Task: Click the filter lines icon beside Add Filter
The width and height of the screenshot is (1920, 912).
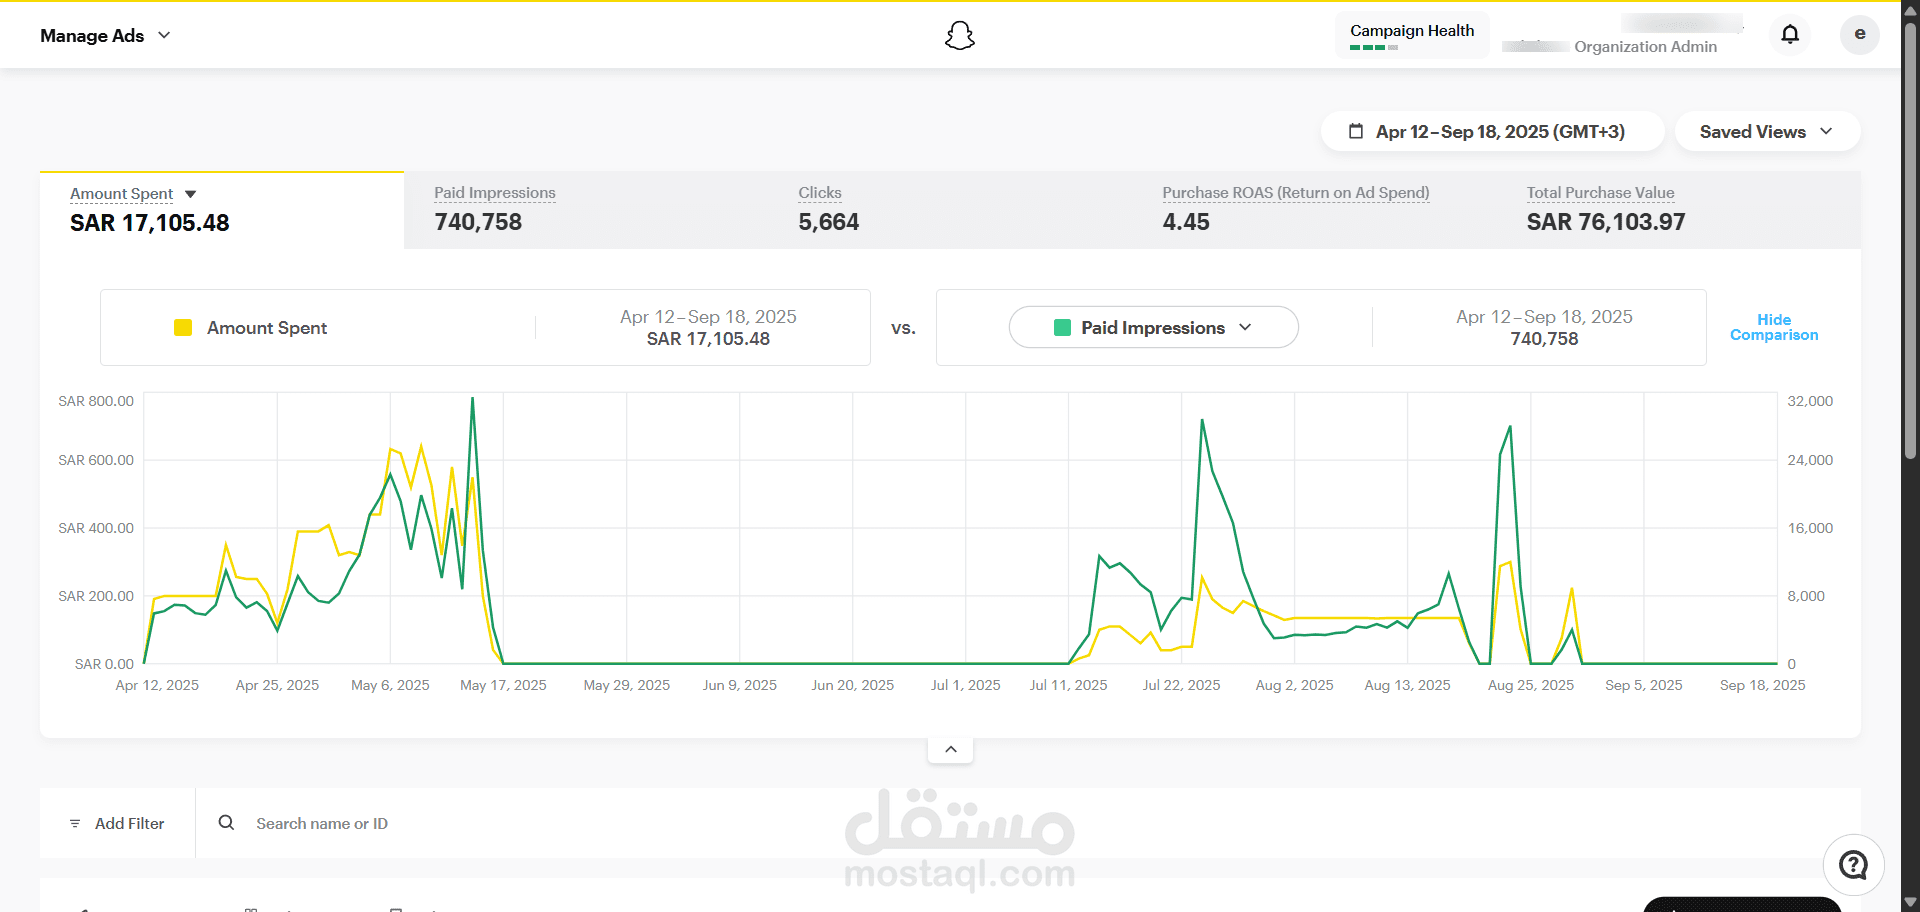Action: (75, 823)
